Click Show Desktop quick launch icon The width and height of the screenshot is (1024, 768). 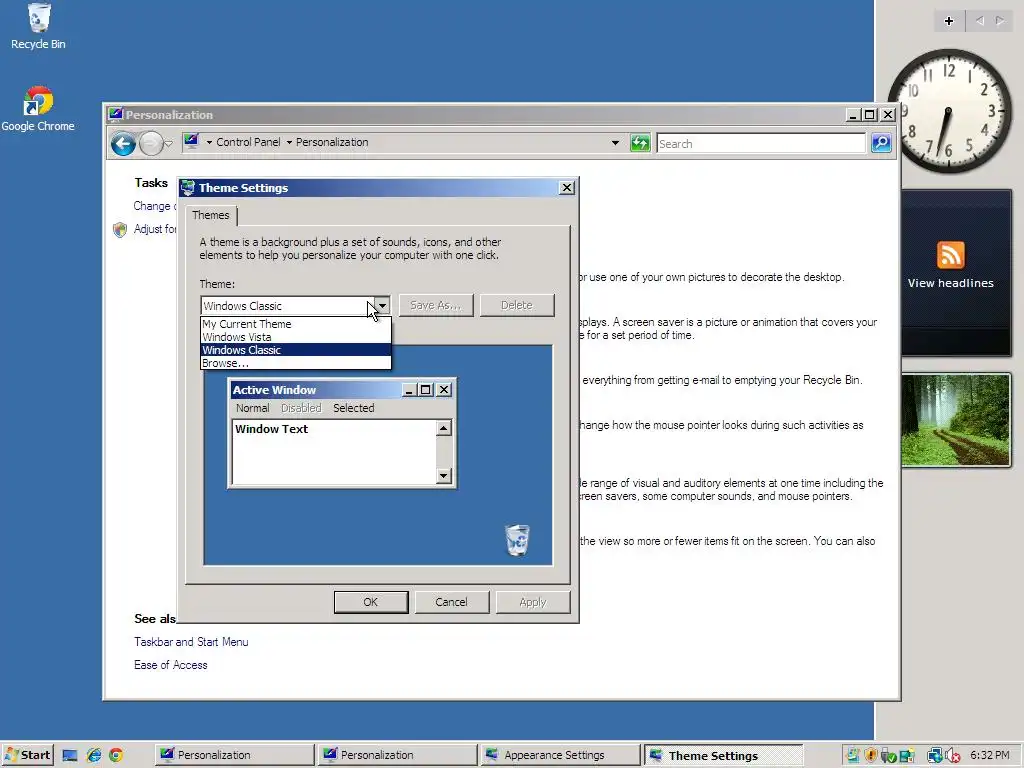tap(70, 756)
